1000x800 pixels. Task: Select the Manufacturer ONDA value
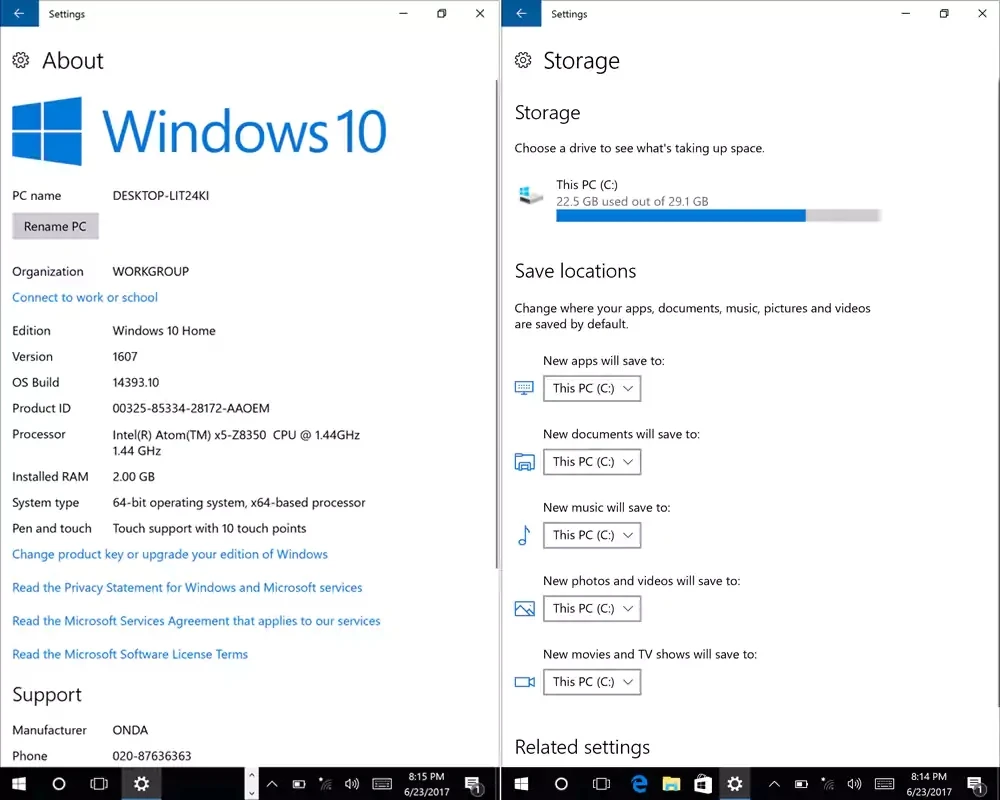point(130,730)
